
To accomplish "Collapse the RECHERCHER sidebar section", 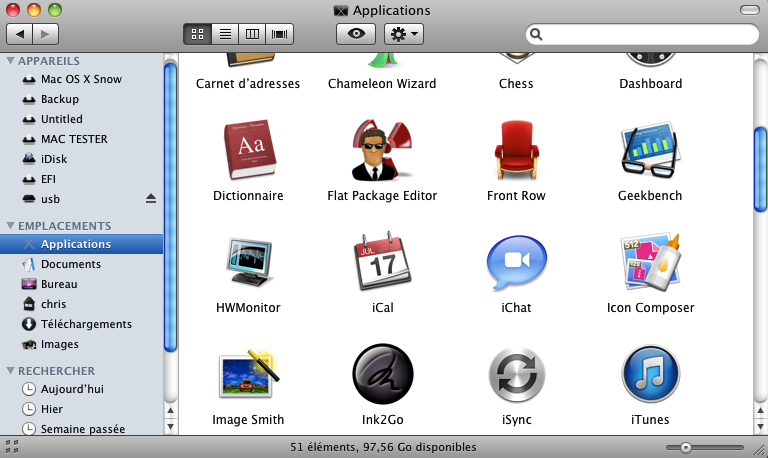I will 10,371.
